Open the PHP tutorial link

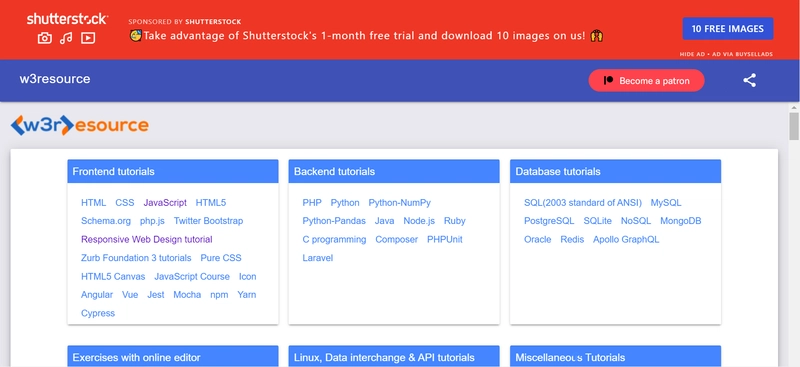(x=312, y=203)
